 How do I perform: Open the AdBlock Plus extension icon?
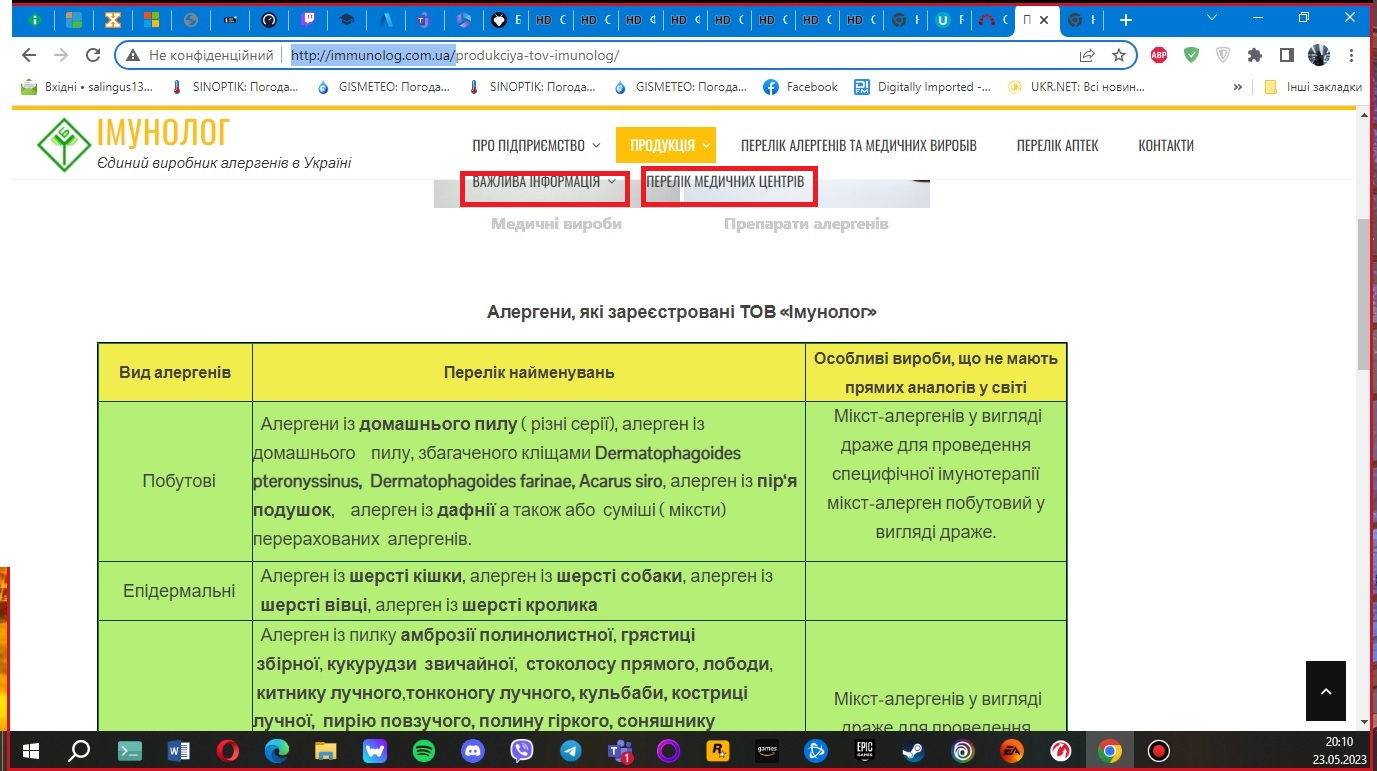click(1159, 55)
